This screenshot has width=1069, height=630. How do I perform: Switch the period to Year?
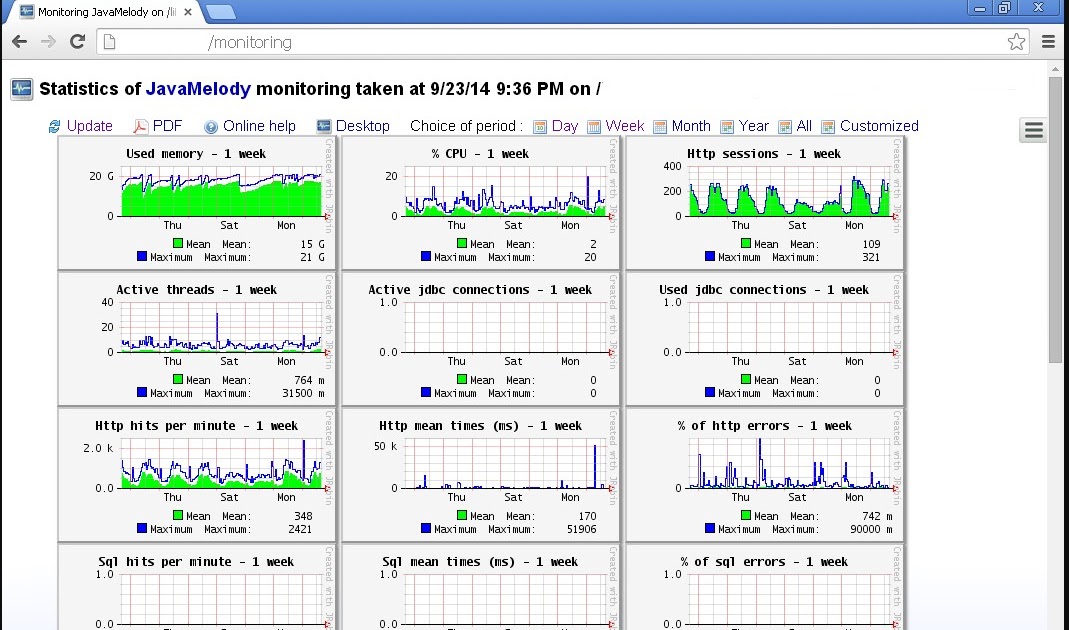[754, 126]
